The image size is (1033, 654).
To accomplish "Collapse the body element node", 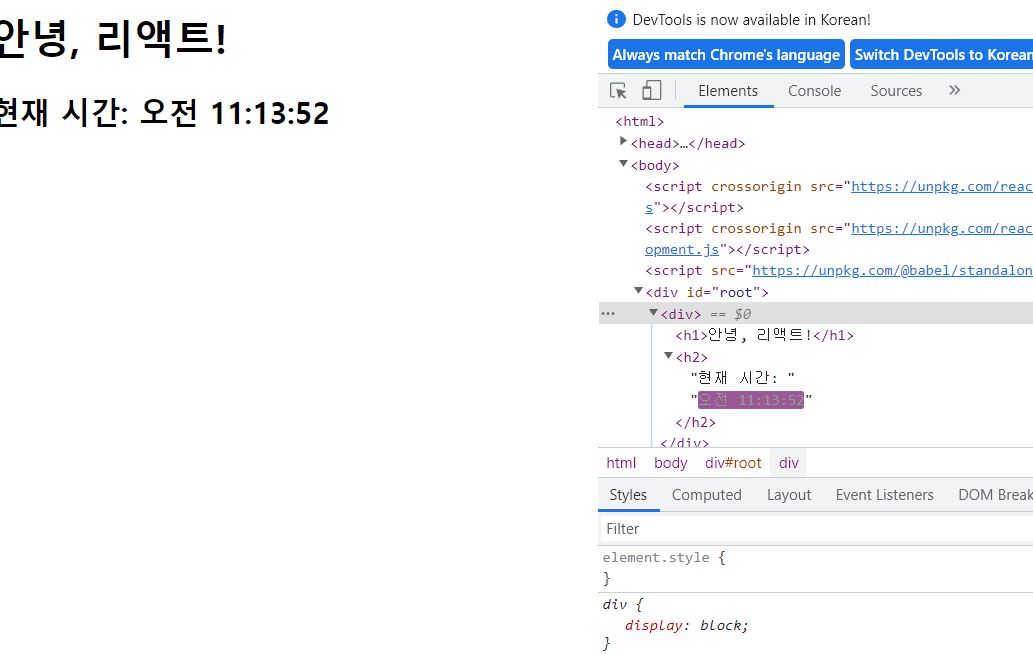I will (623, 163).
